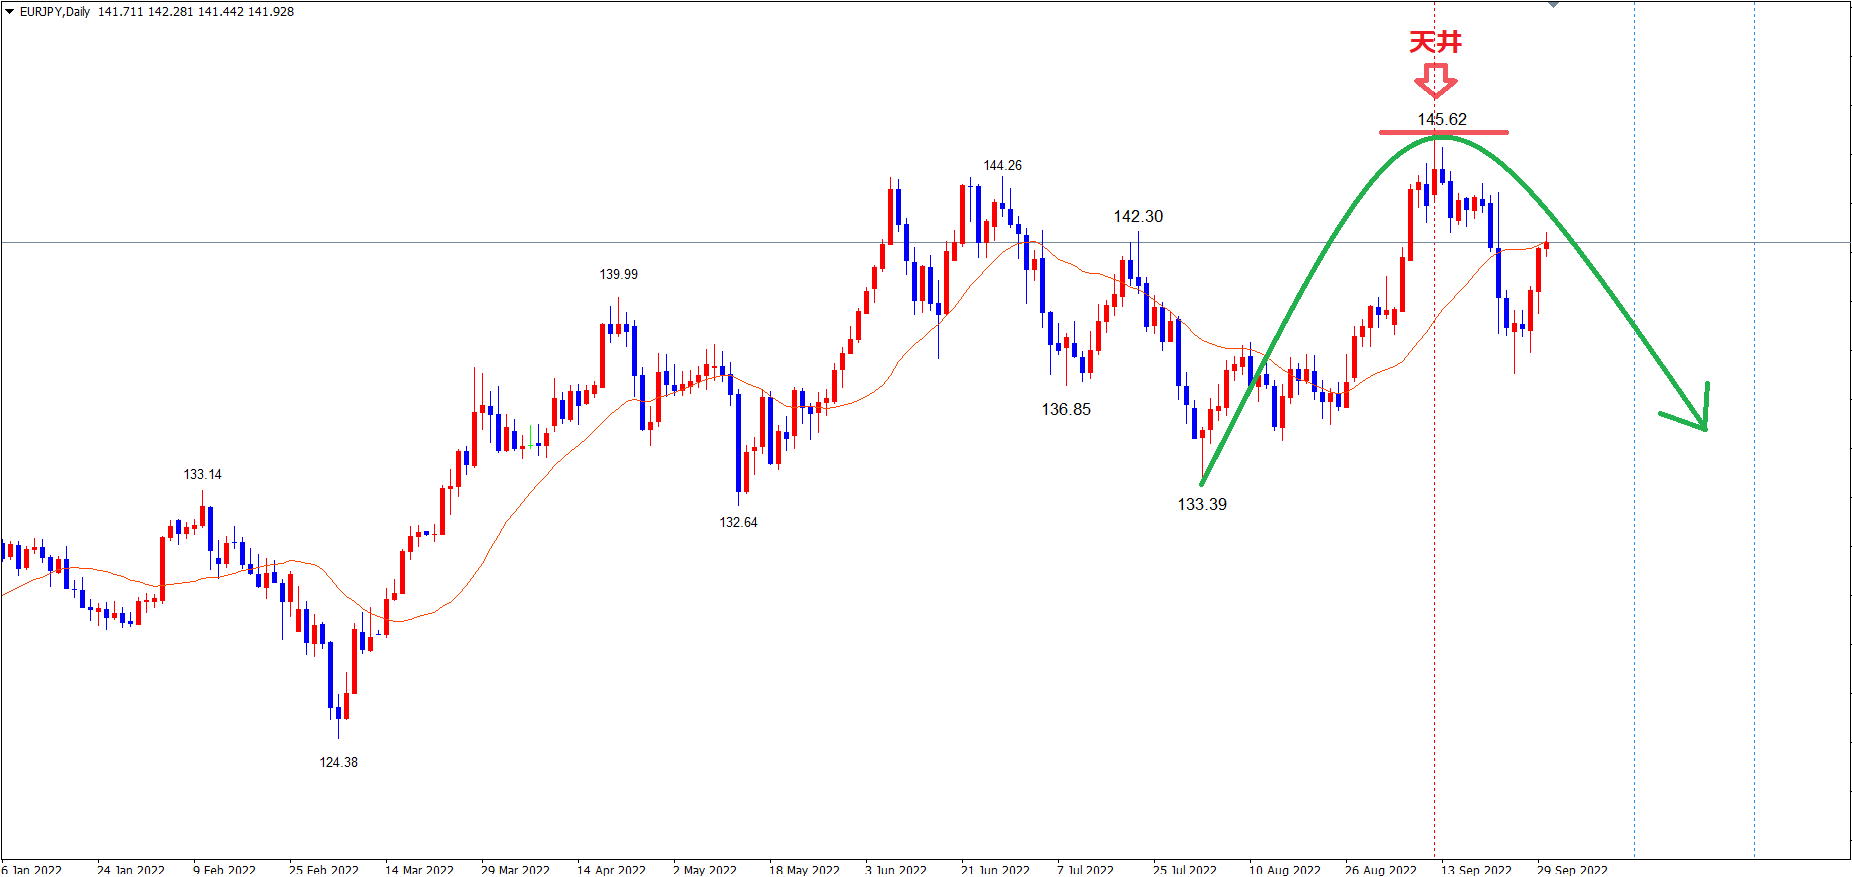Click the EURJPY,Daily symbol title text
The width and height of the screenshot is (1852, 877).
(x=55, y=12)
